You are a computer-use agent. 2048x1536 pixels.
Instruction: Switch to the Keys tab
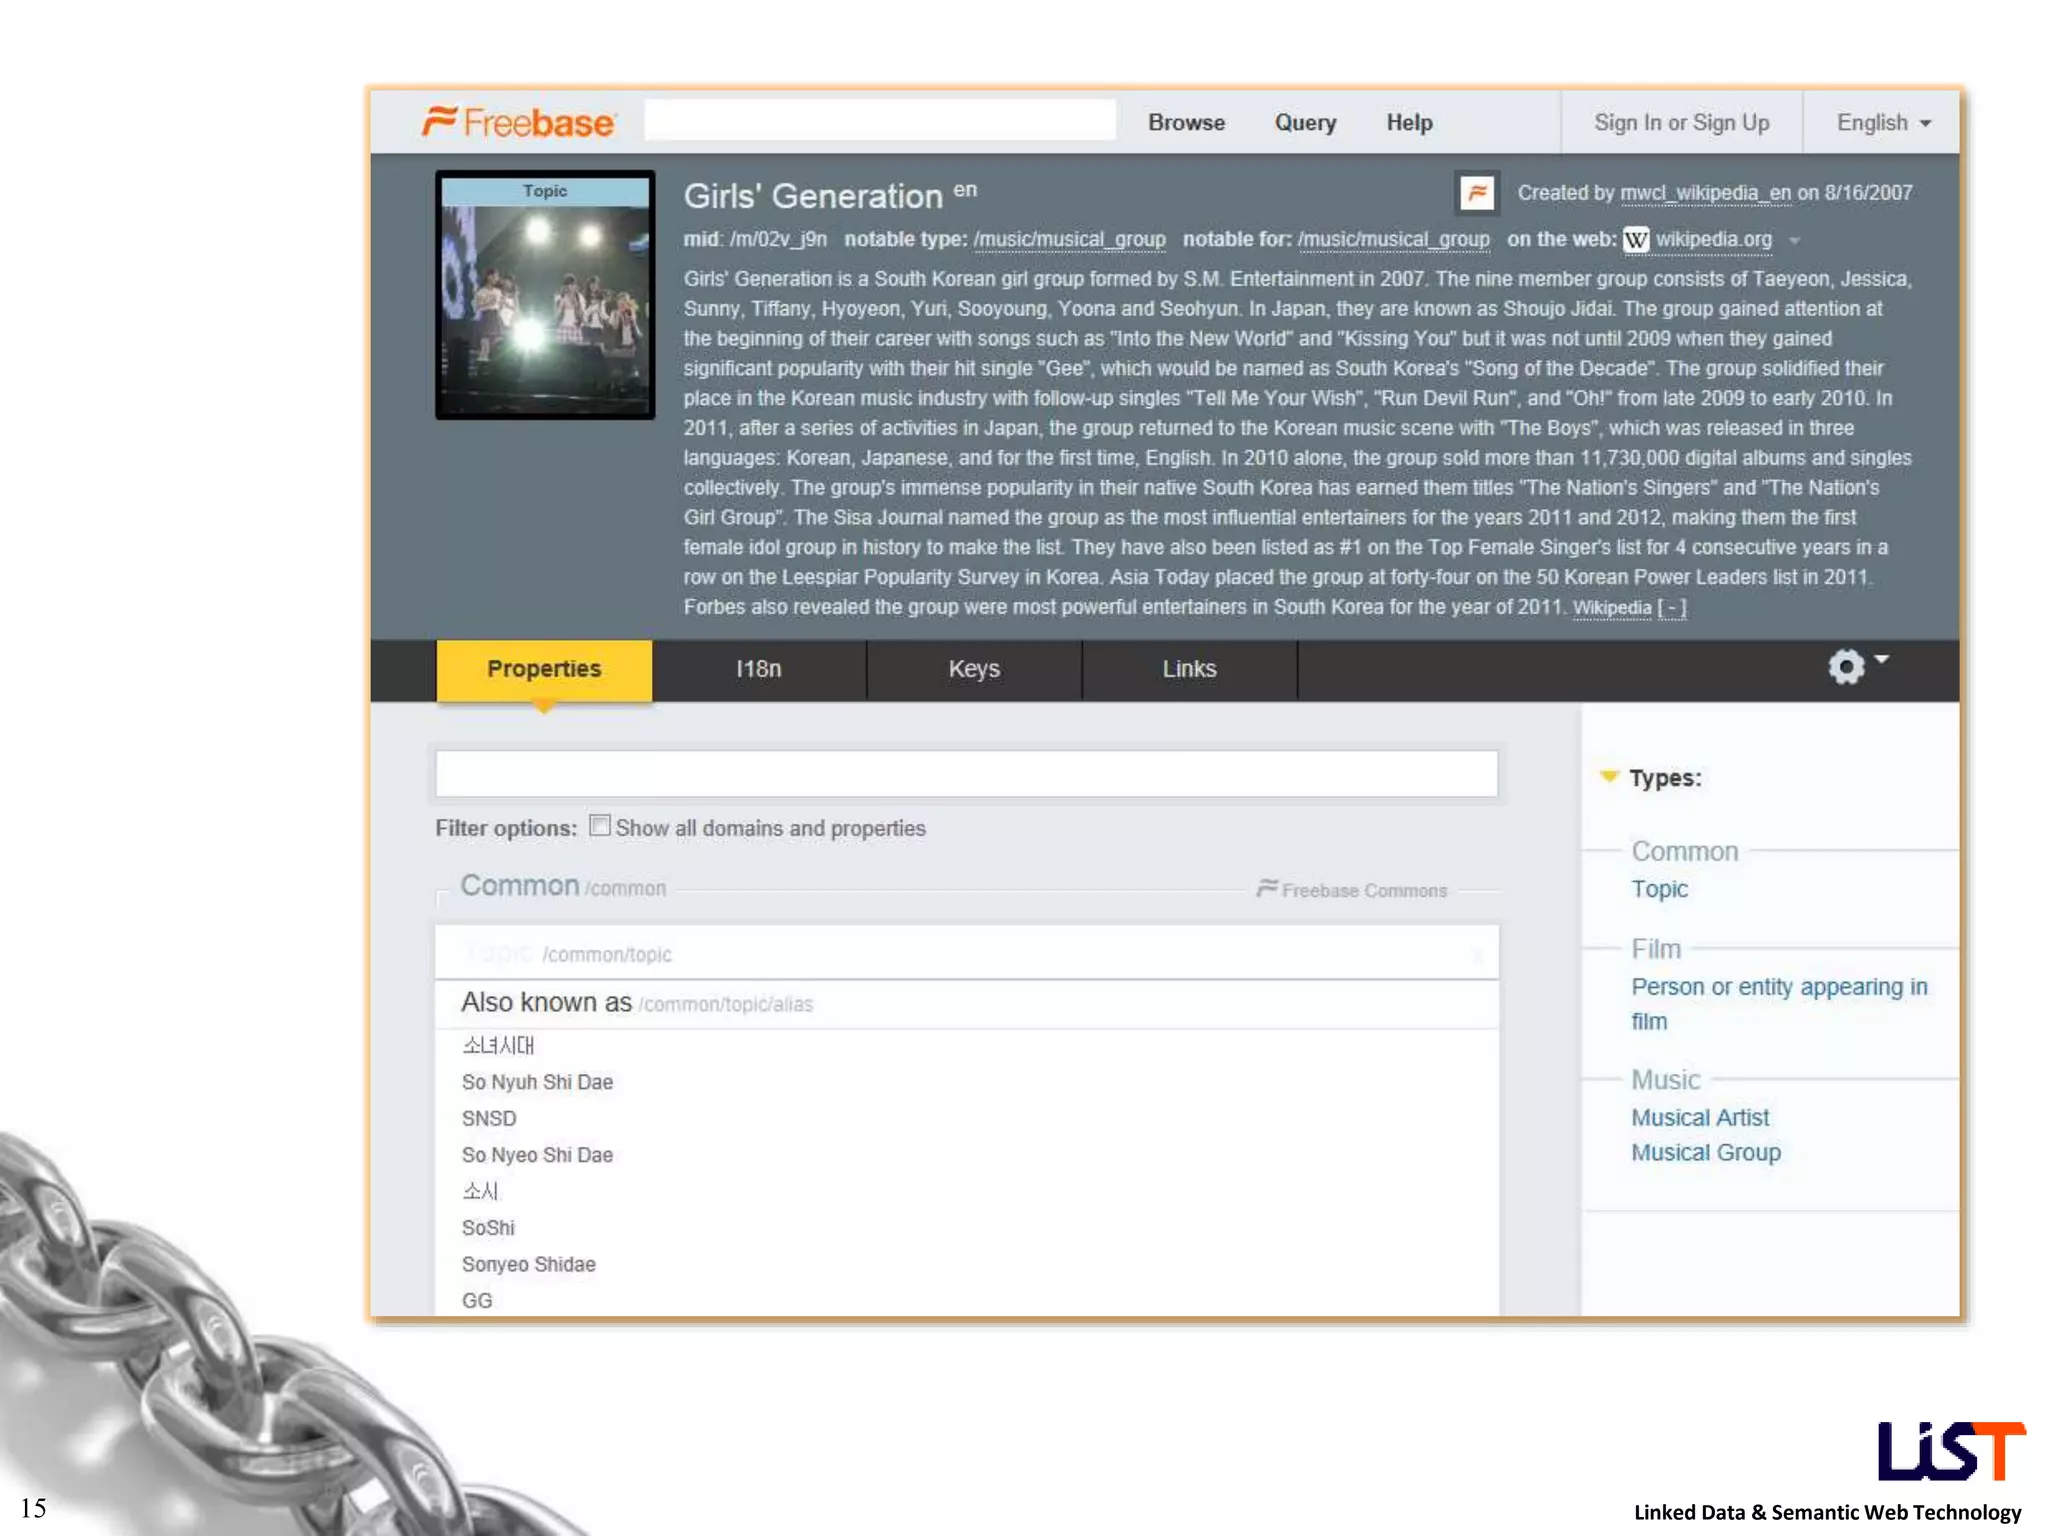974,670
